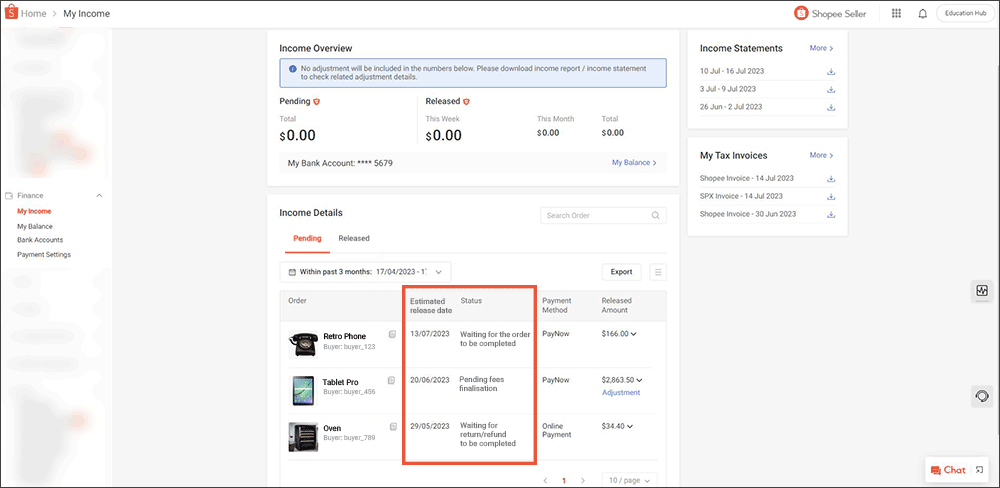
Task: Collapse the Finance sidebar section
Action: (99, 196)
